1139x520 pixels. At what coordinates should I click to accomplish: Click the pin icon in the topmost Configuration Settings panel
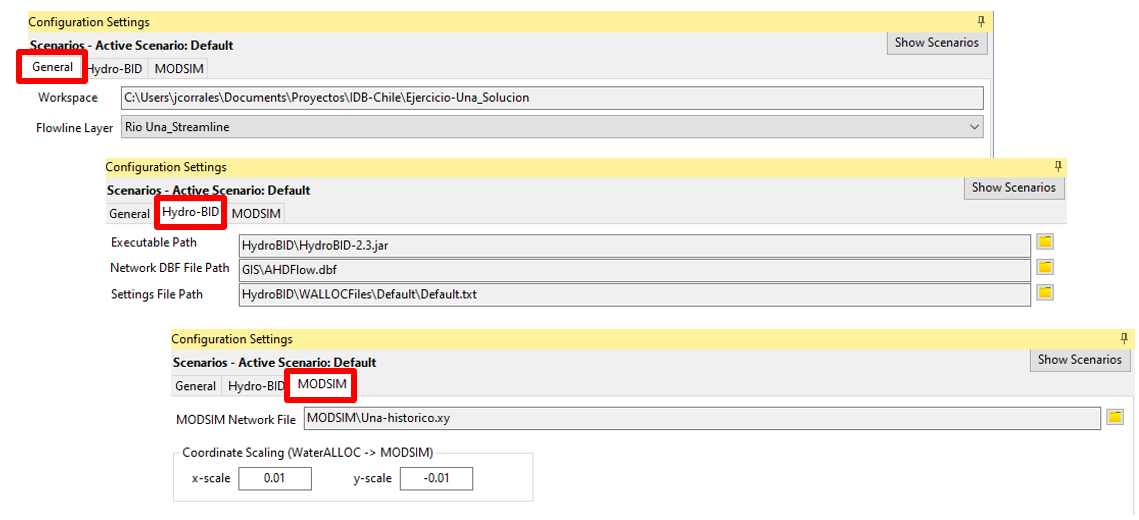[x=981, y=21]
